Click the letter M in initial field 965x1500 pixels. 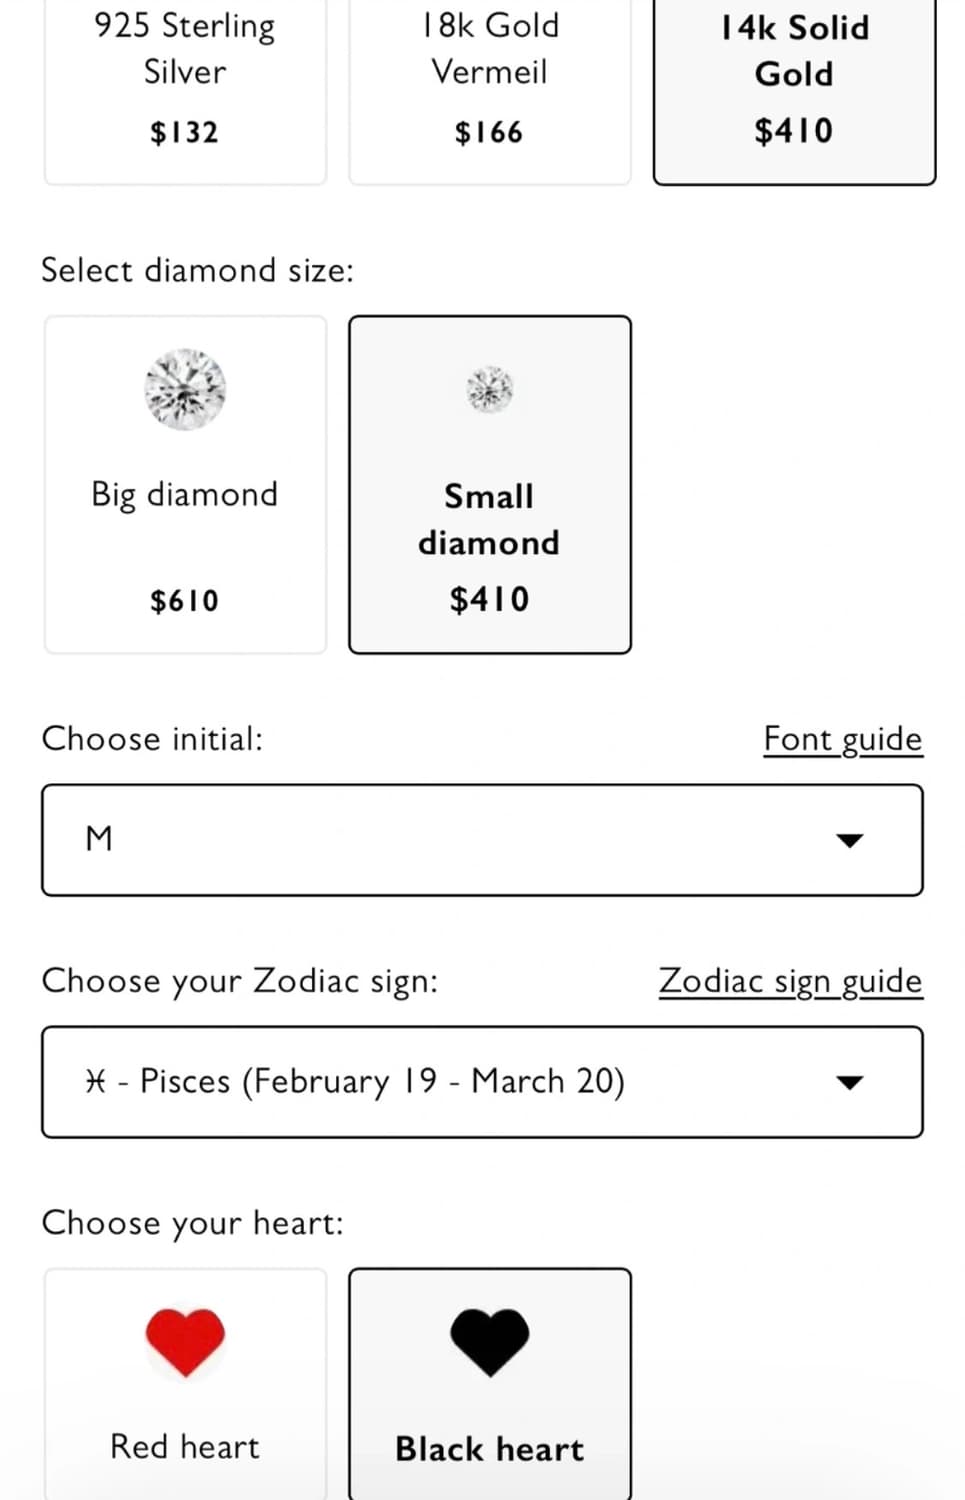click(x=99, y=839)
